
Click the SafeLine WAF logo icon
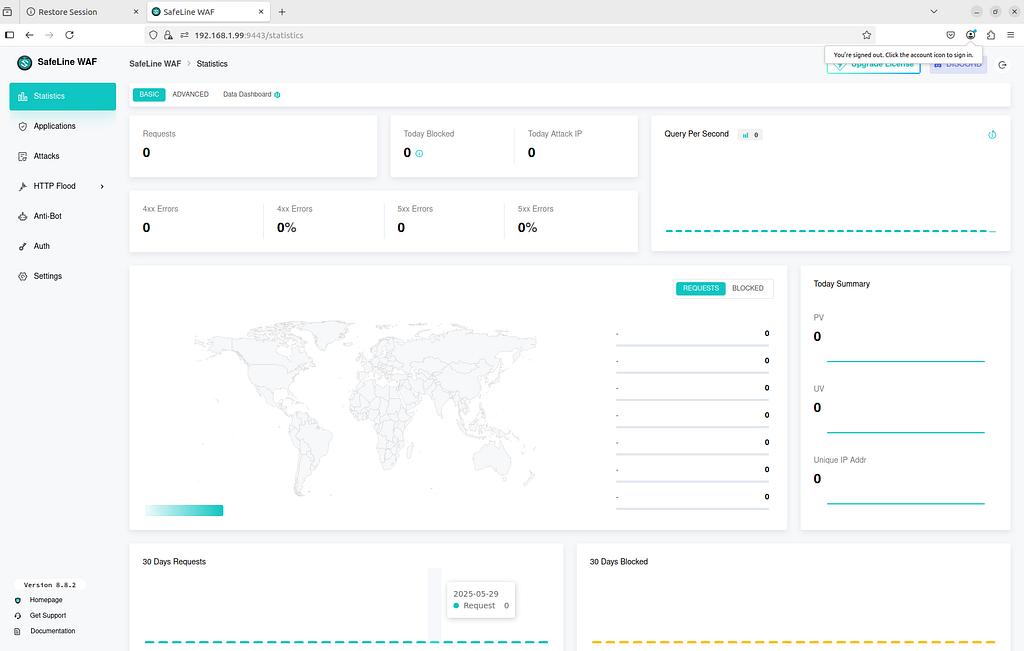coord(25,63)
